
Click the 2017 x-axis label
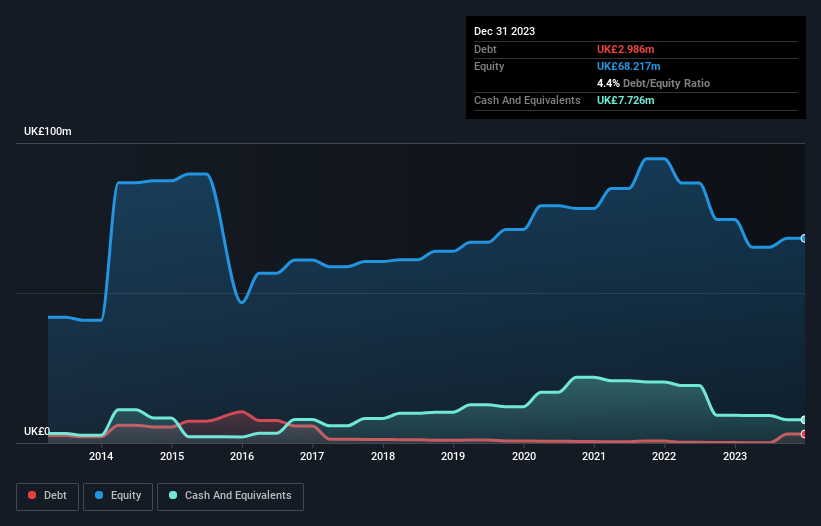click(312, 456)
